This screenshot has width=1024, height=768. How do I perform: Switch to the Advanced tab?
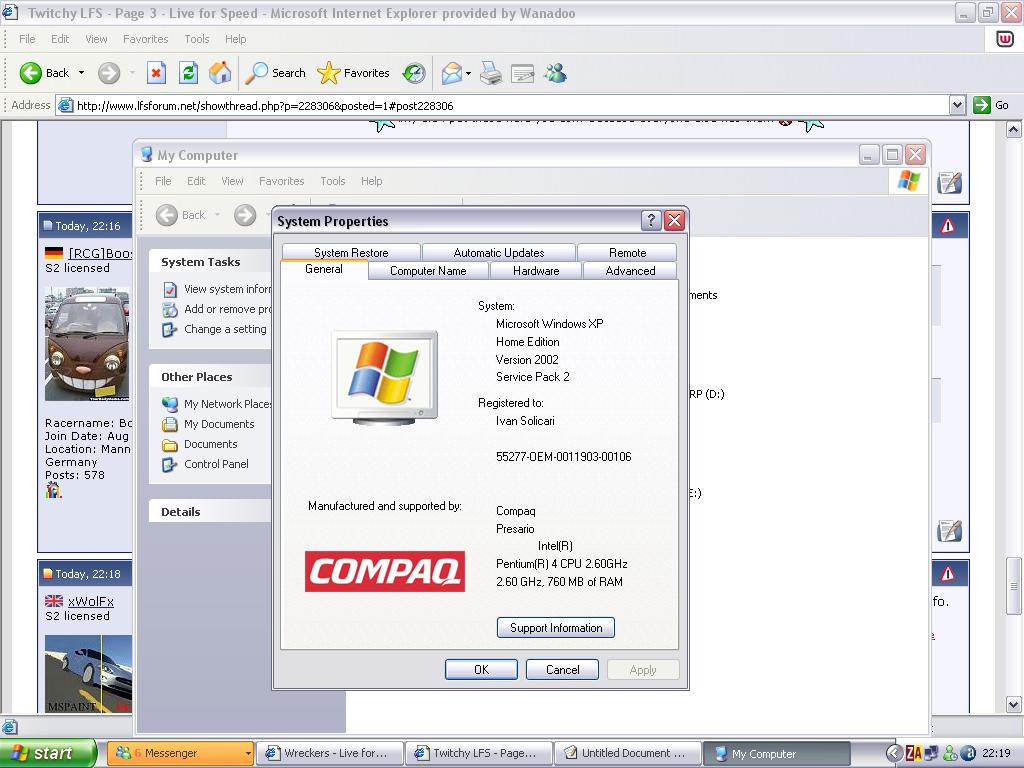tap(630, 270)
